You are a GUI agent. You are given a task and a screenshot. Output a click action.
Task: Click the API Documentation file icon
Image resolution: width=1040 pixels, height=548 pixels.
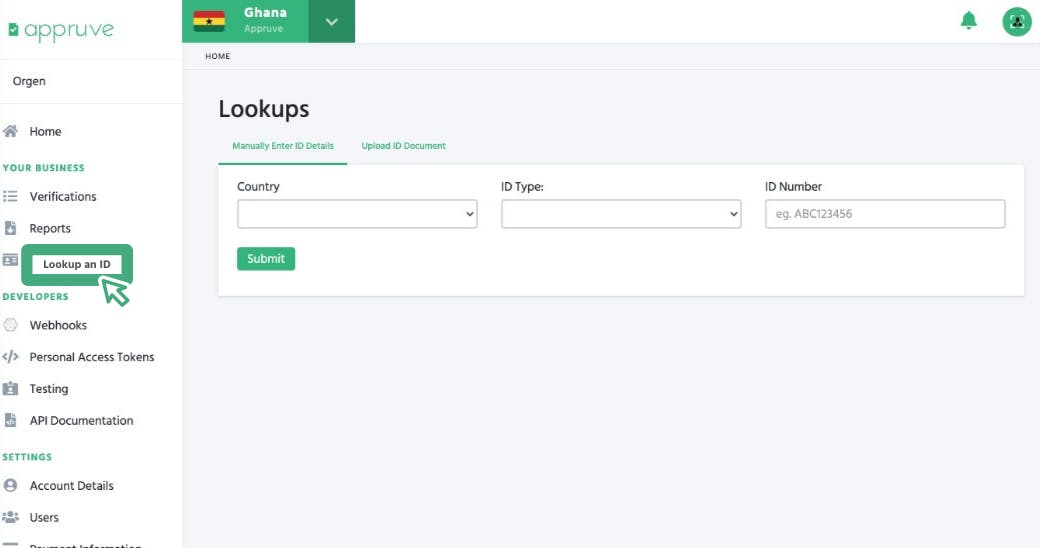click(x=10, y=421)
